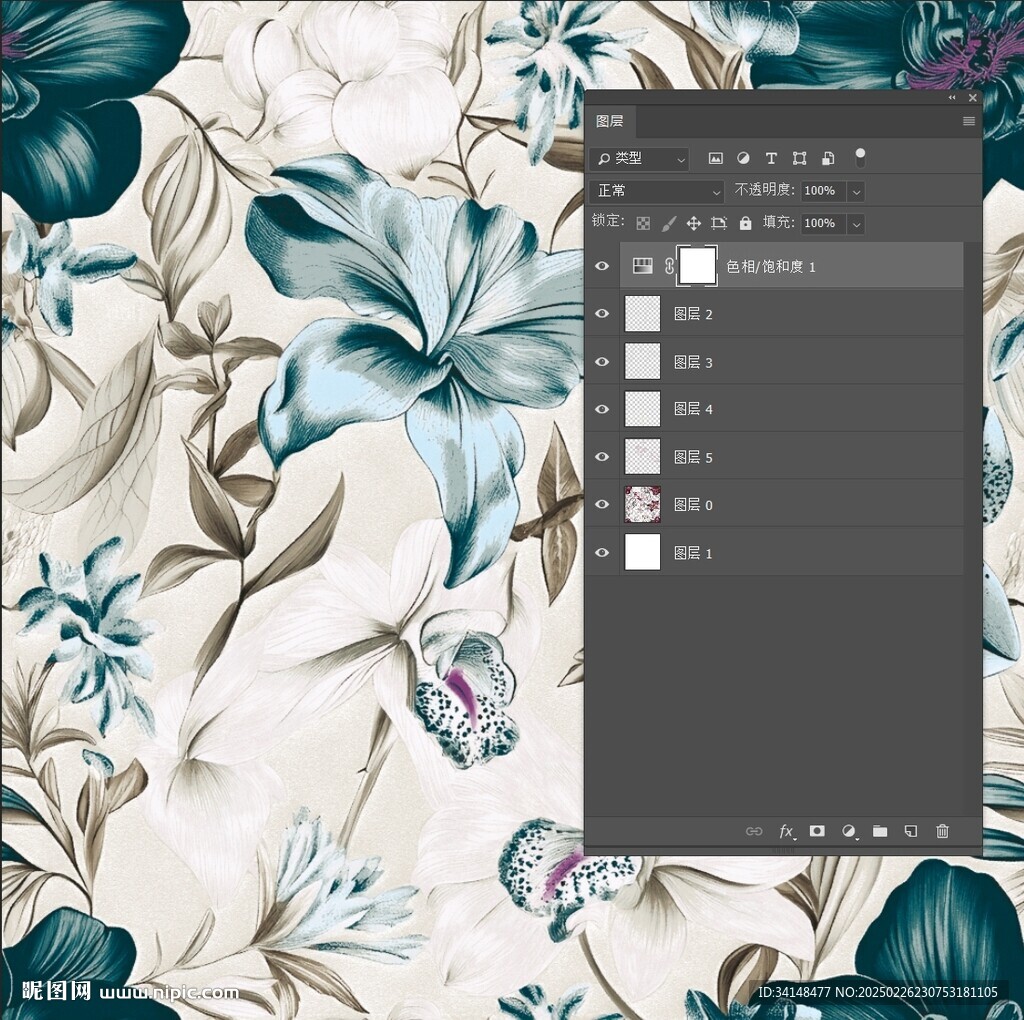This screenshot has height=1020, width=1024.
Task: Filter layers by shape icon
Action: pyautogui.click(x=799, y=159)
